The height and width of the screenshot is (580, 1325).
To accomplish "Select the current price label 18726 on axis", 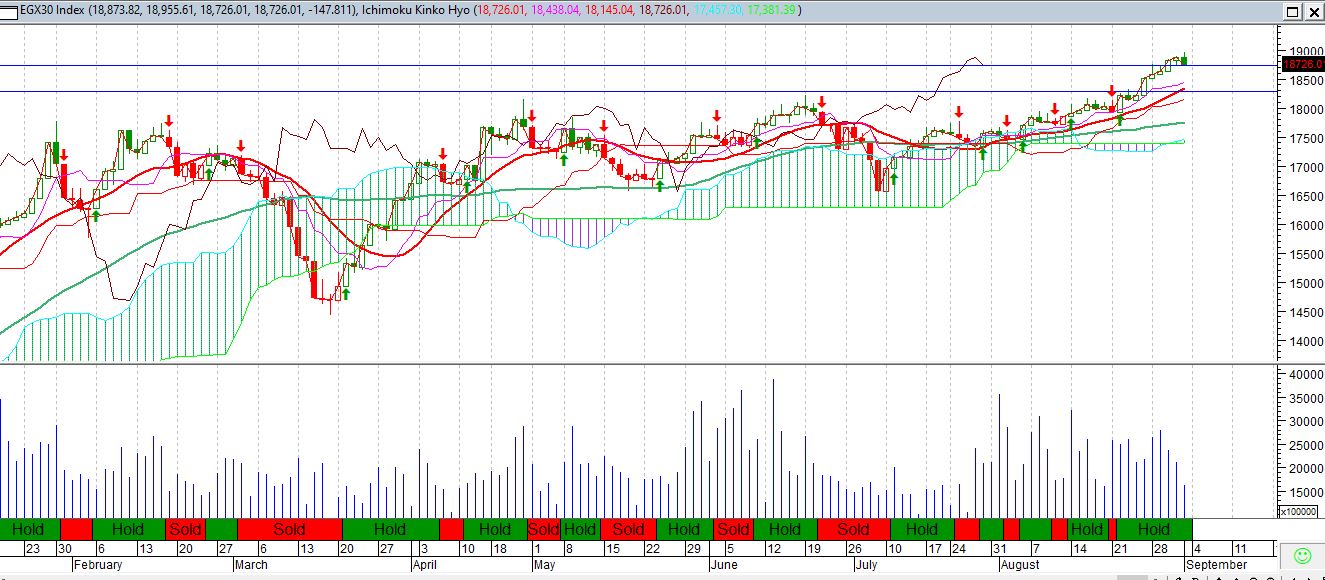I will point(1302,64).
